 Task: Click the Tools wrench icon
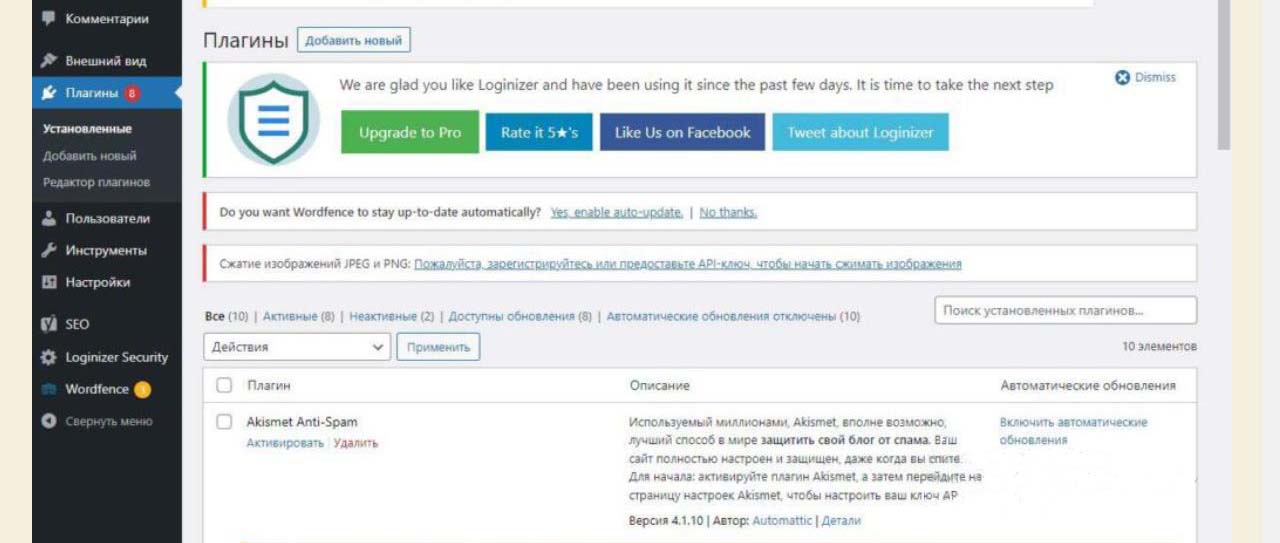point(48,251)
